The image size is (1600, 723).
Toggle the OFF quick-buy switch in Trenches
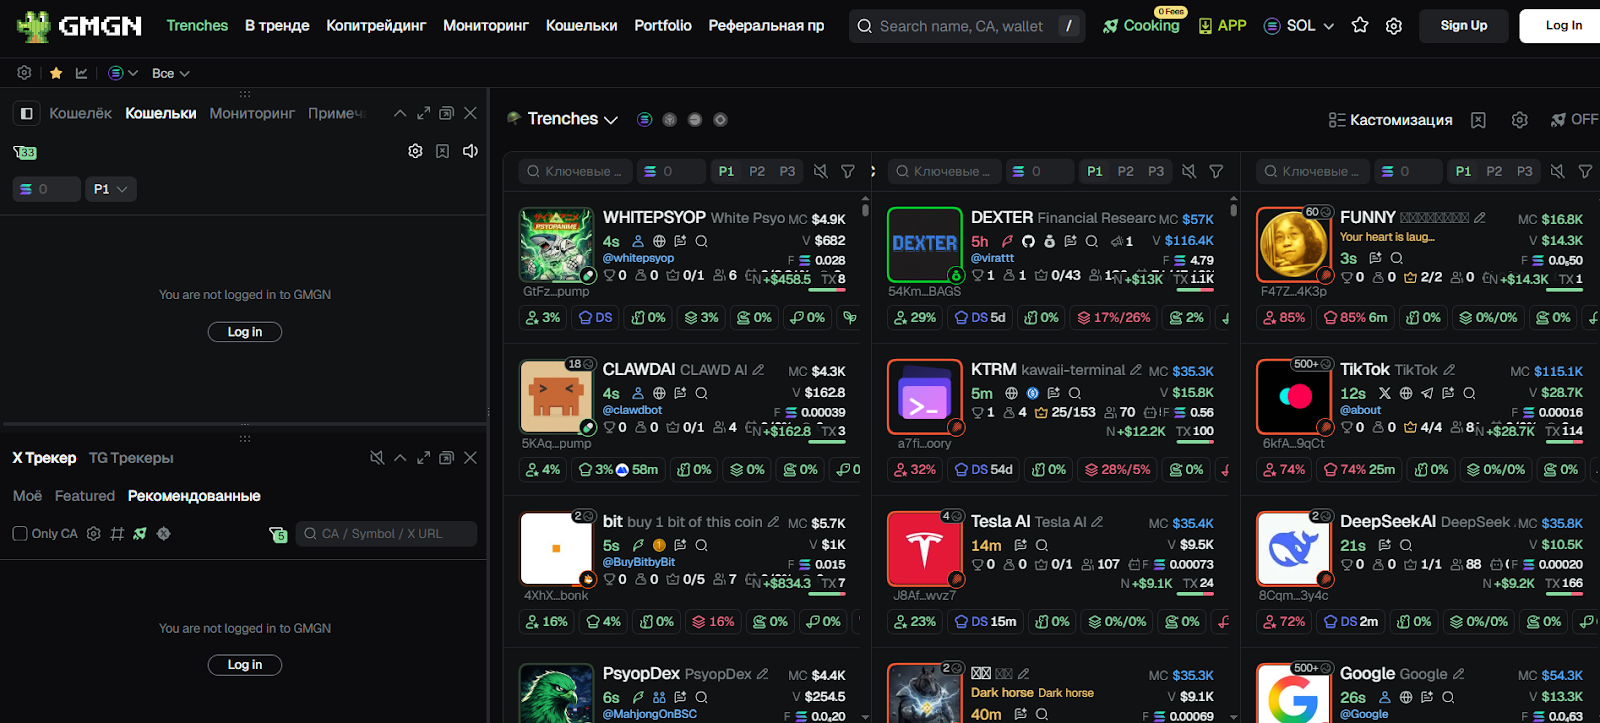click(1574, 120)
